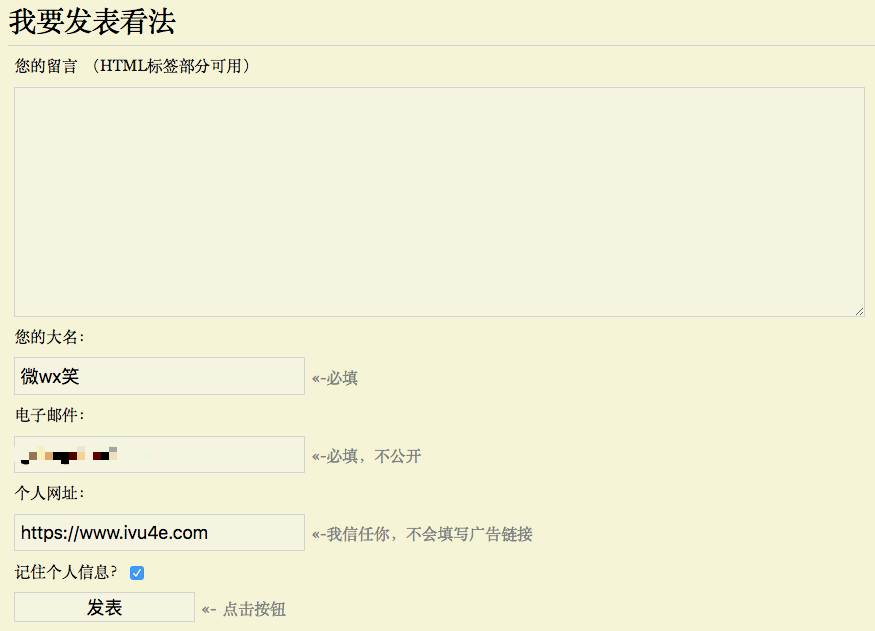
Task: Click the 记住个人信息? label text
Action: pyautogui.click(x=66, y=573)
